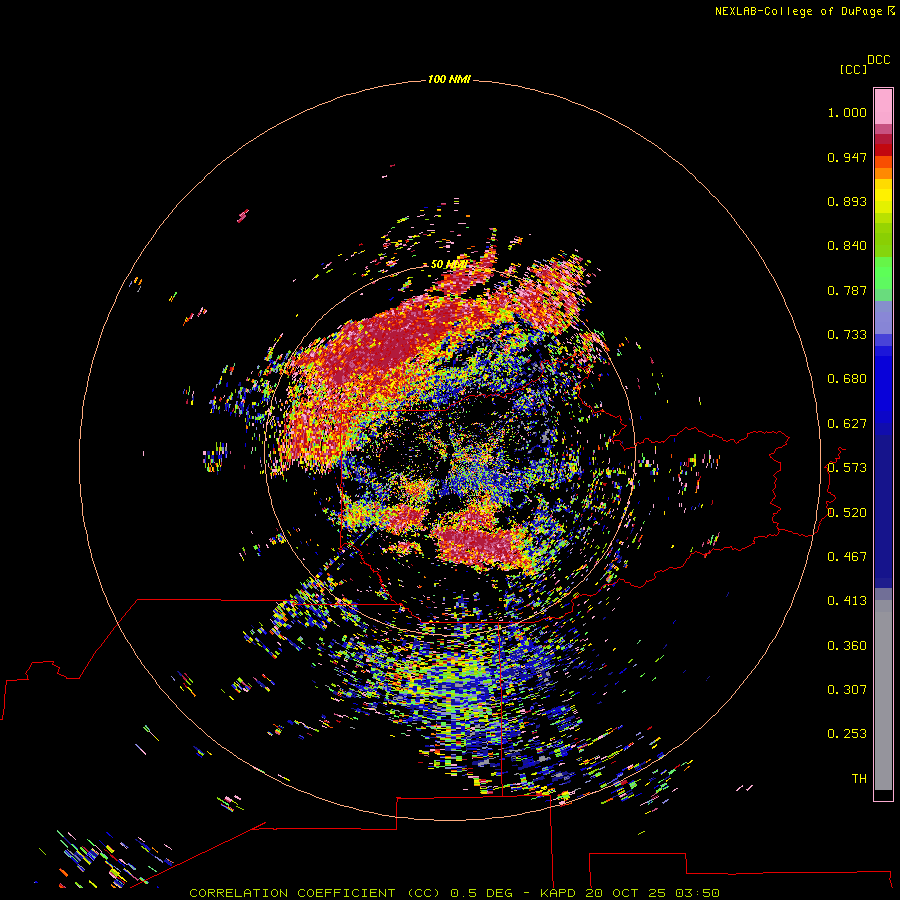
Task: Click the 0.467 legend value
Action: pyautogui.click(x=847, y=557)
